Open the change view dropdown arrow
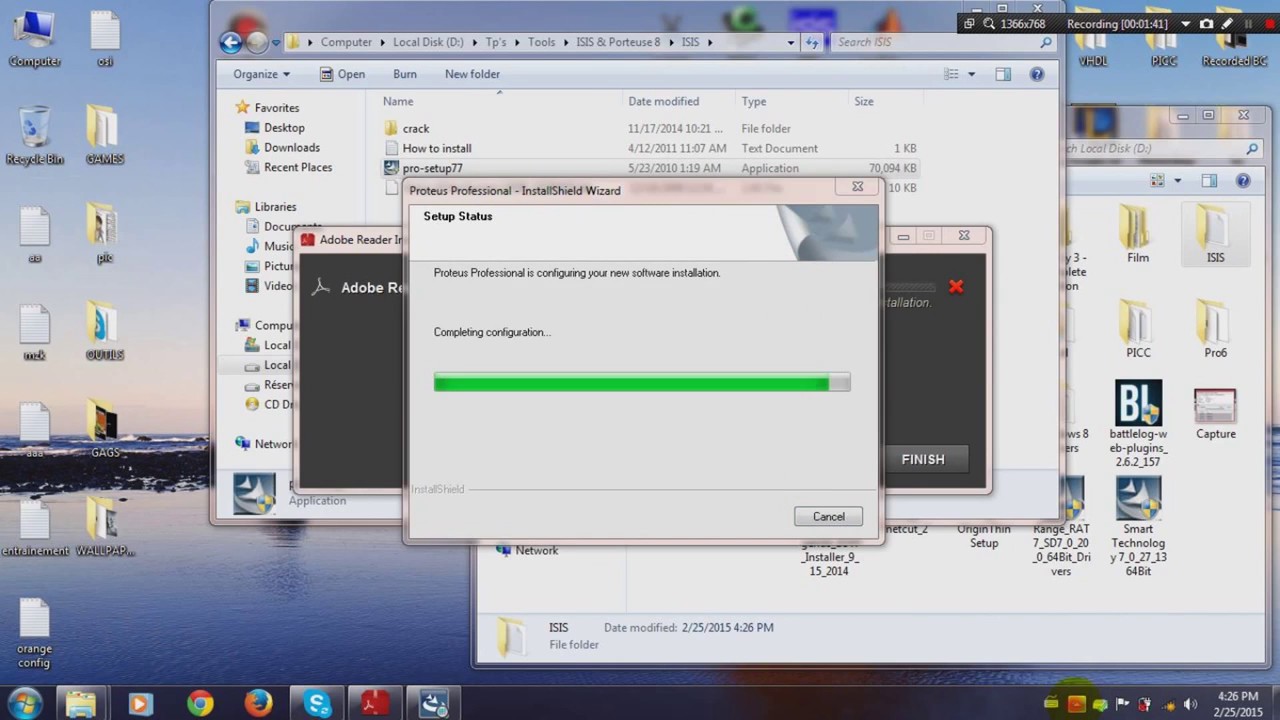This screenshot has height=720, width=1280. (x=971, y=74)
